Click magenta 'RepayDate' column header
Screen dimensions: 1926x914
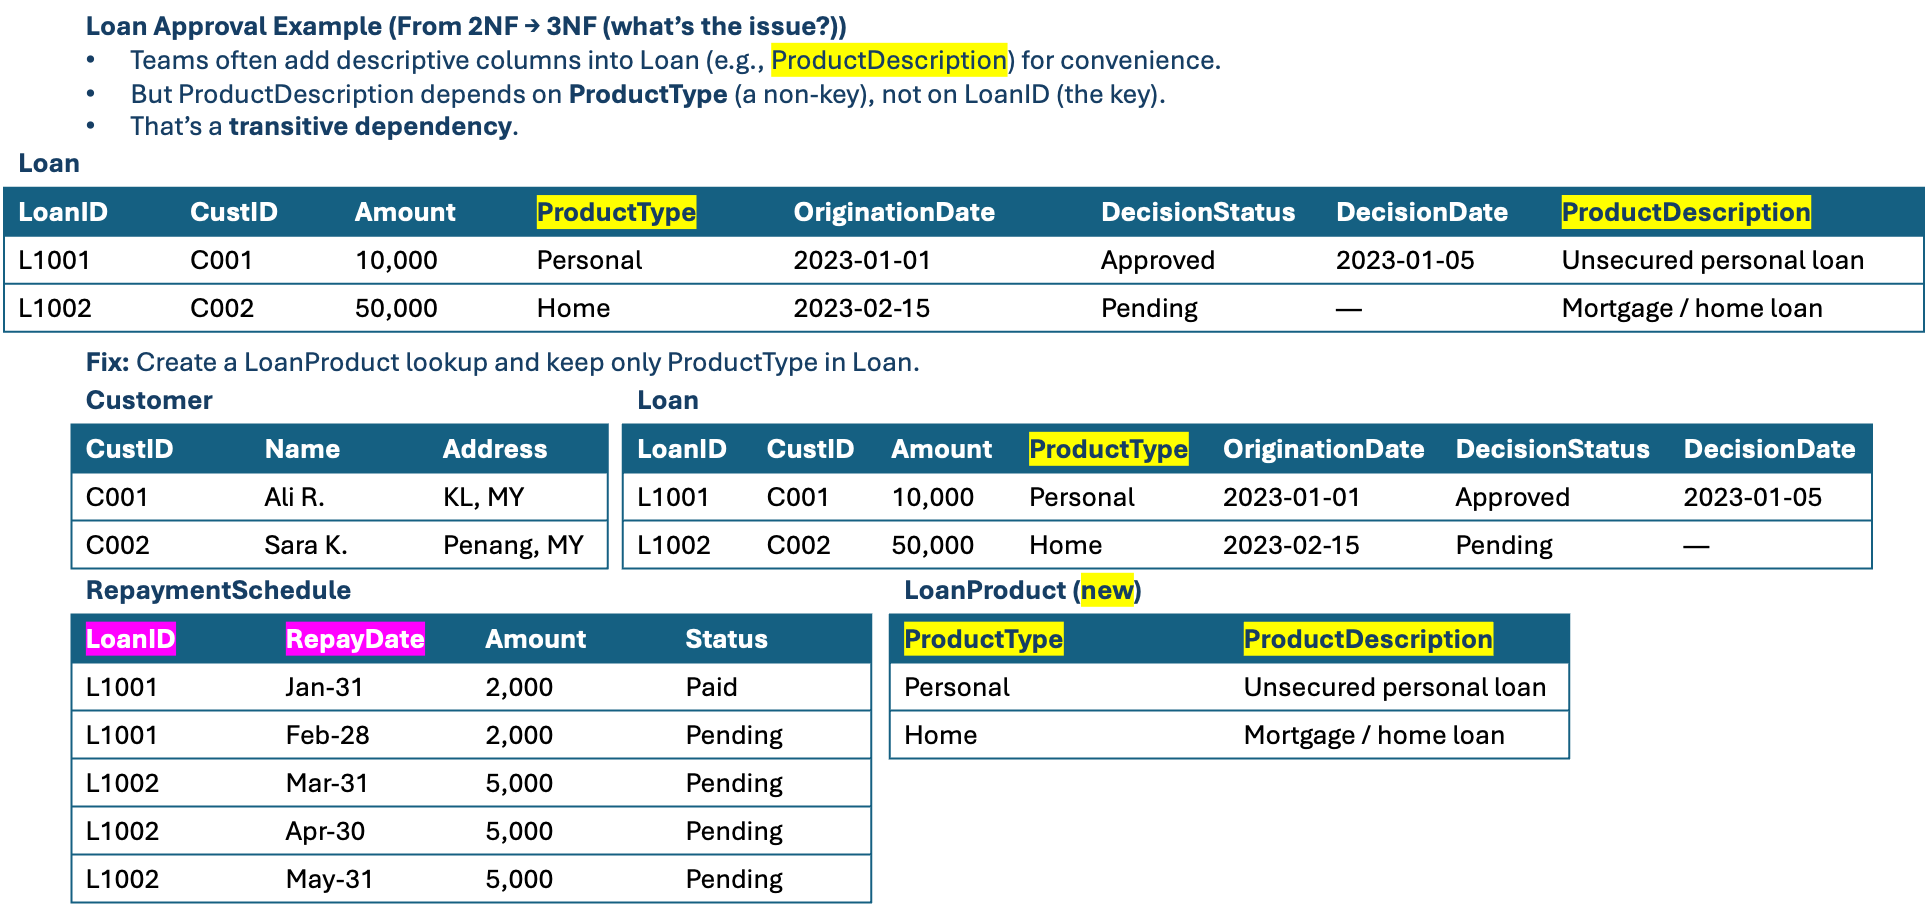point(355,639)
